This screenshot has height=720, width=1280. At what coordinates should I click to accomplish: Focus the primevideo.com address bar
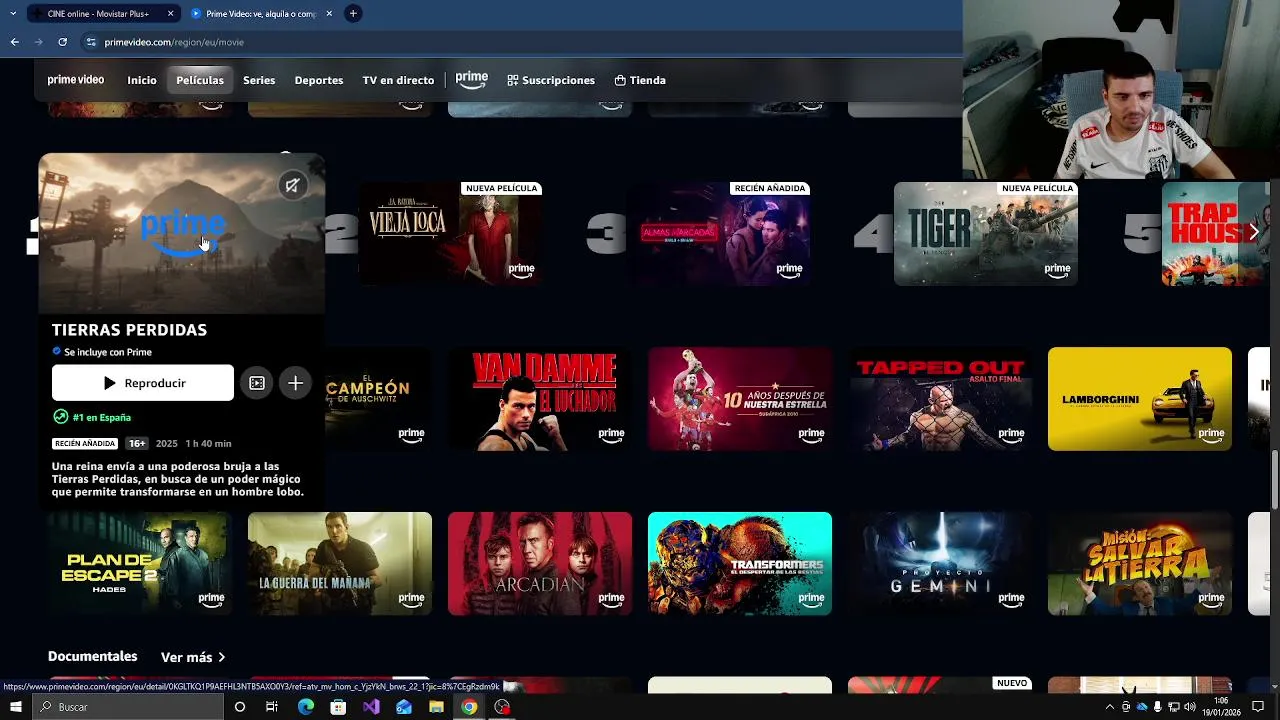520,42
